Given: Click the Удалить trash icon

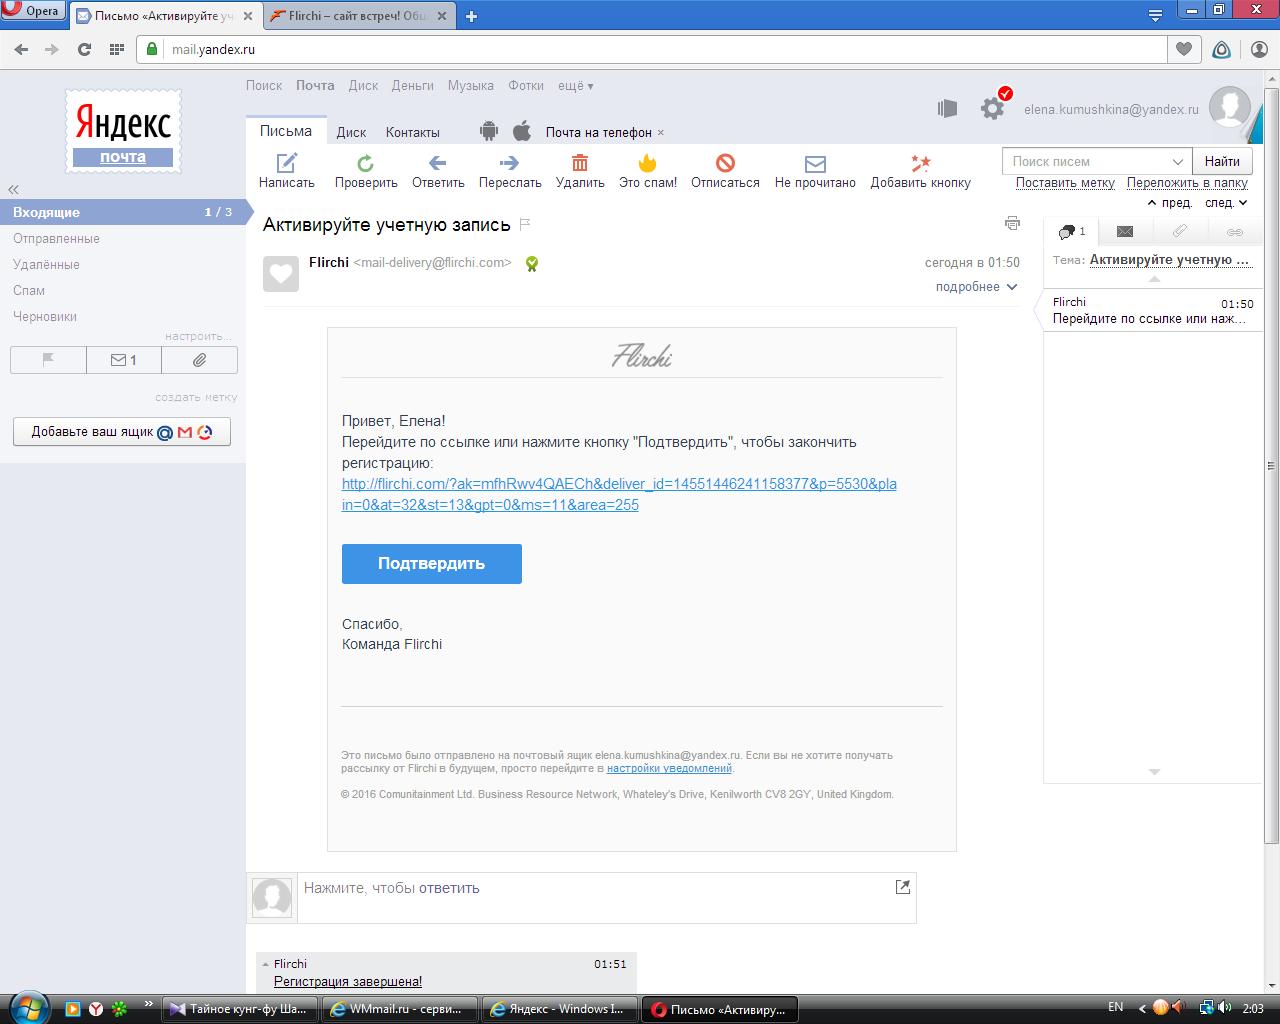Looking at the screenshot, I should [580, 163].
